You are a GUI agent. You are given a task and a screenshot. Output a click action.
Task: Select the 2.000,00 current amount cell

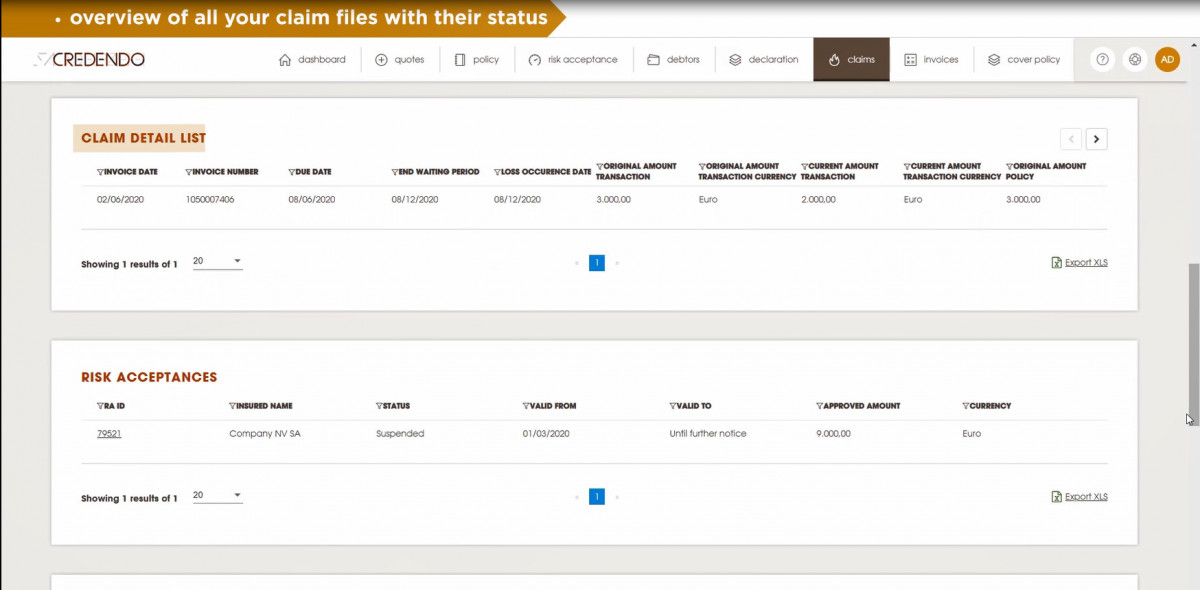[x=818, y=200]
